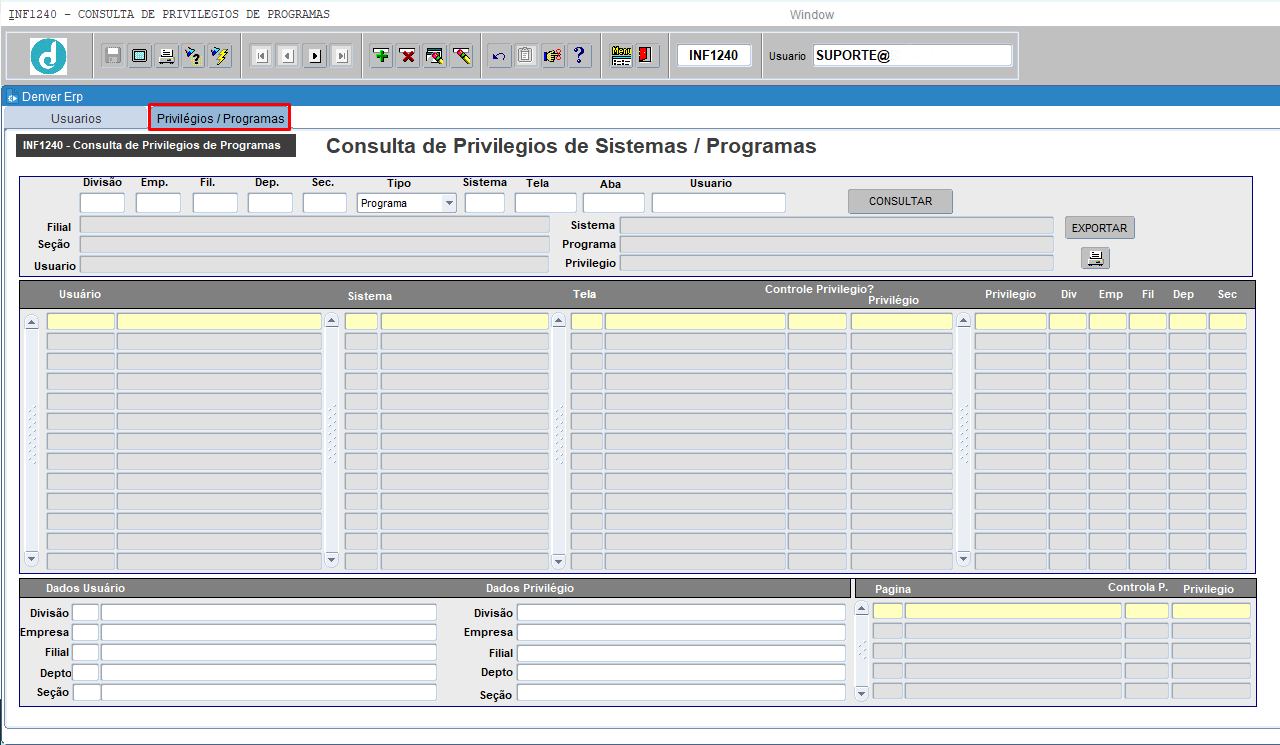Click down arrow of Tela grid scrollbar
The image size is (1280, 745).
559,561
